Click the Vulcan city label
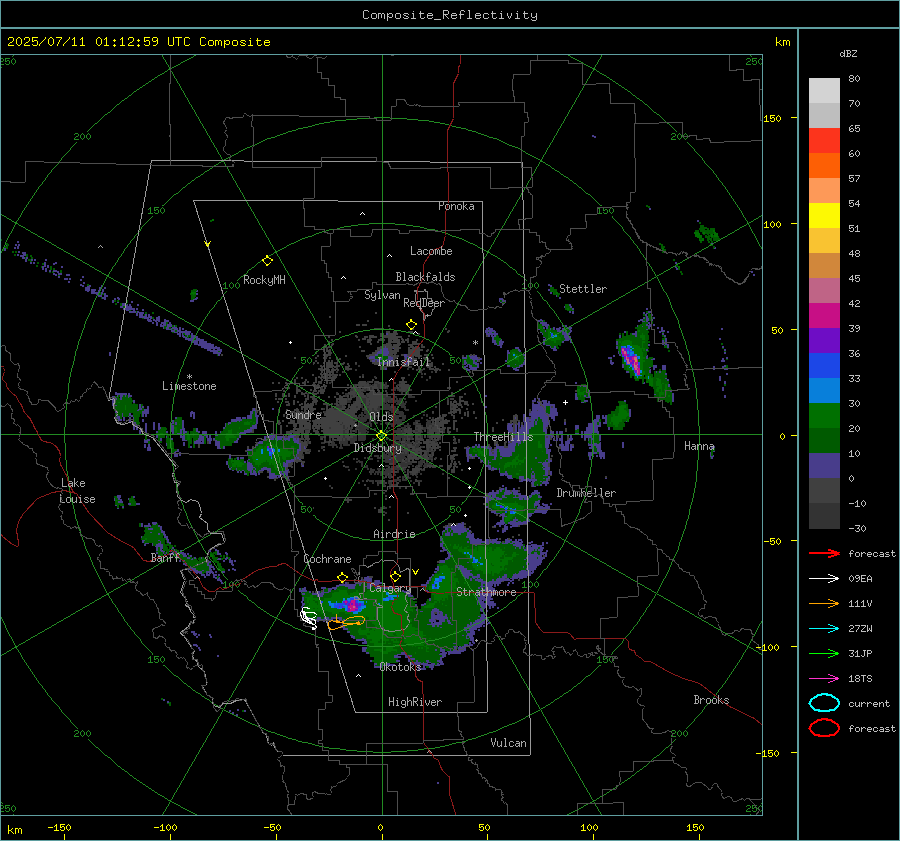 (508, 743)
